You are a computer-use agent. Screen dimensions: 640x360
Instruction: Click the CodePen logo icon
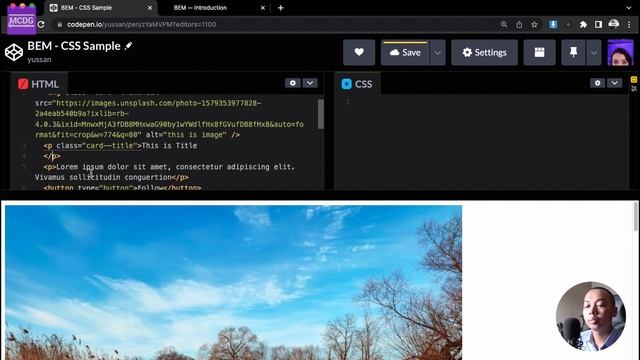14,52
